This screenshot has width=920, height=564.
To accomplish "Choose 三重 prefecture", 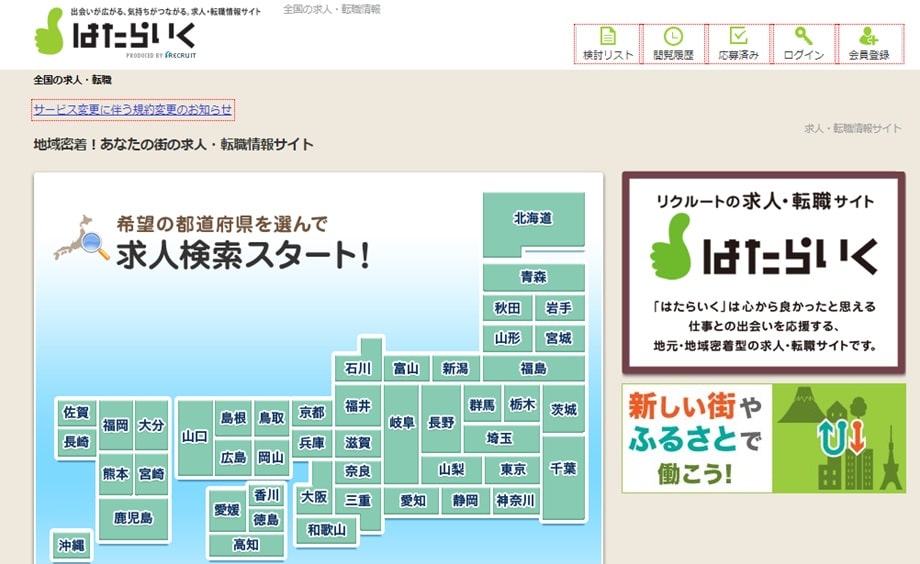I will pyautogui.click(x=358, y=501).
